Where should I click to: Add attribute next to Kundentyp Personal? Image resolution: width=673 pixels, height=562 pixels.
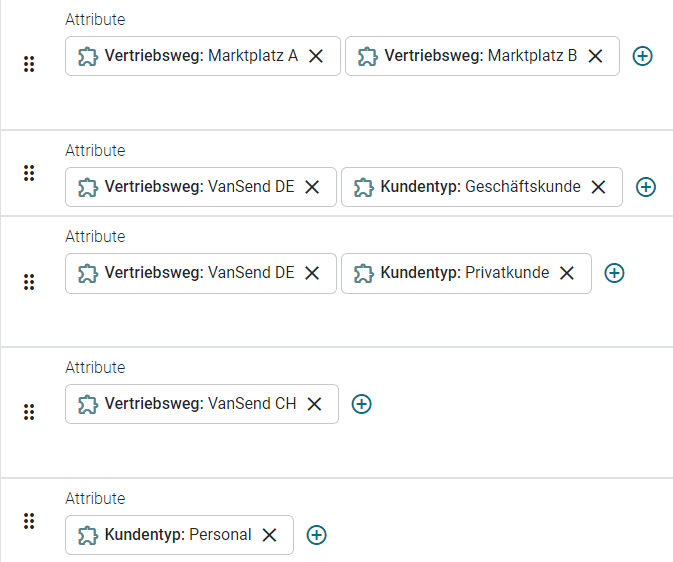point(316,535)
